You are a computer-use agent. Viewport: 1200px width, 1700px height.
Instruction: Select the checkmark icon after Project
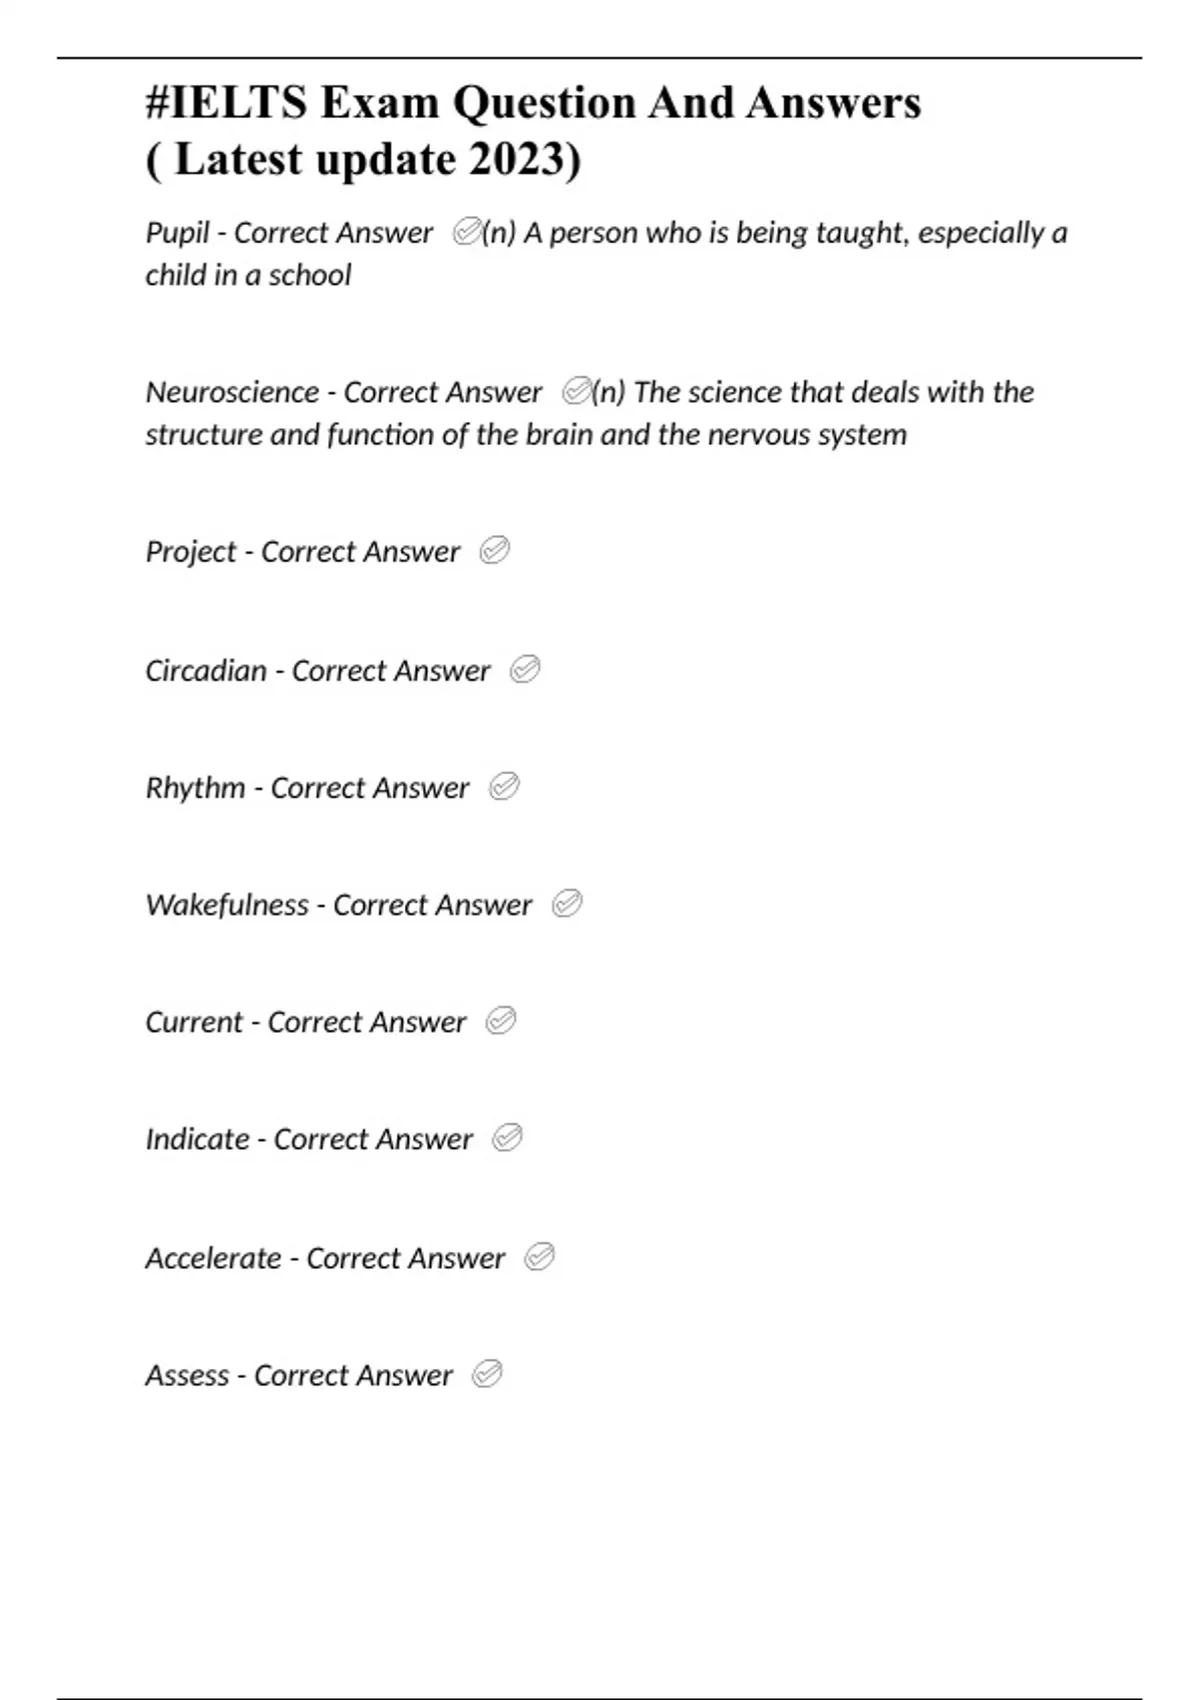(x=495, y=550)
